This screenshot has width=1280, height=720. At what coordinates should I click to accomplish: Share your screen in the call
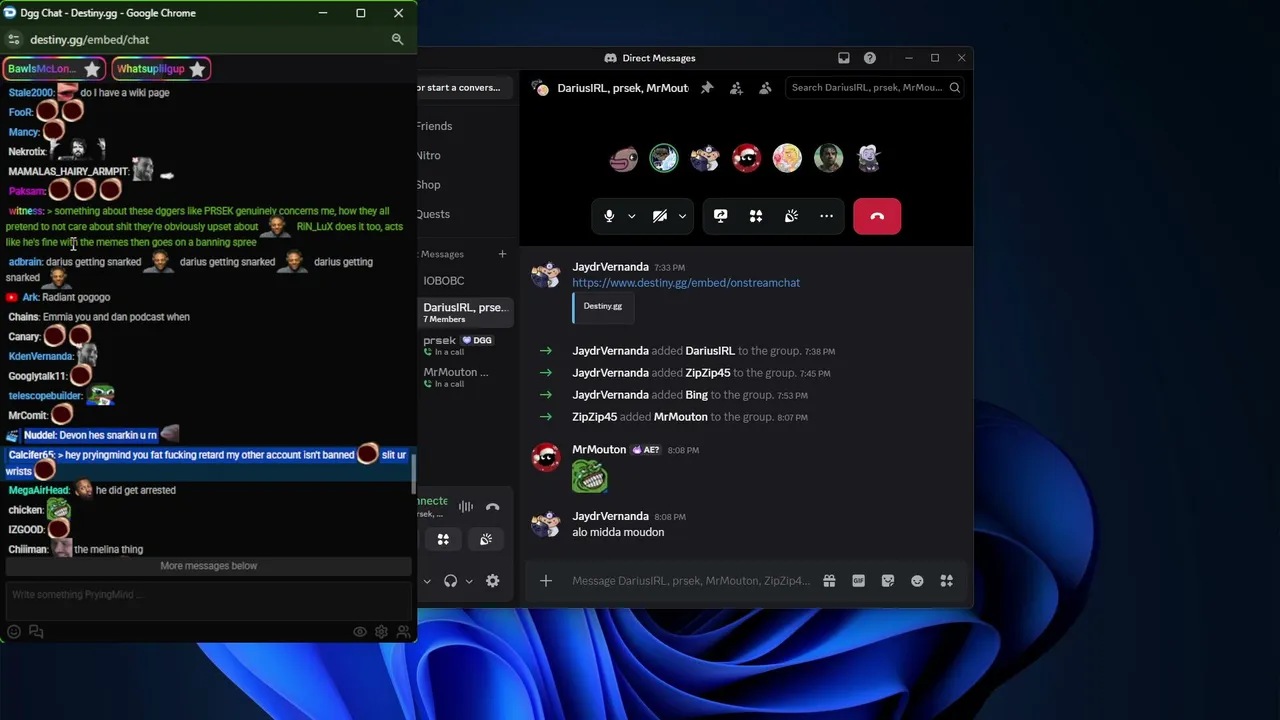tap(720, 216)
